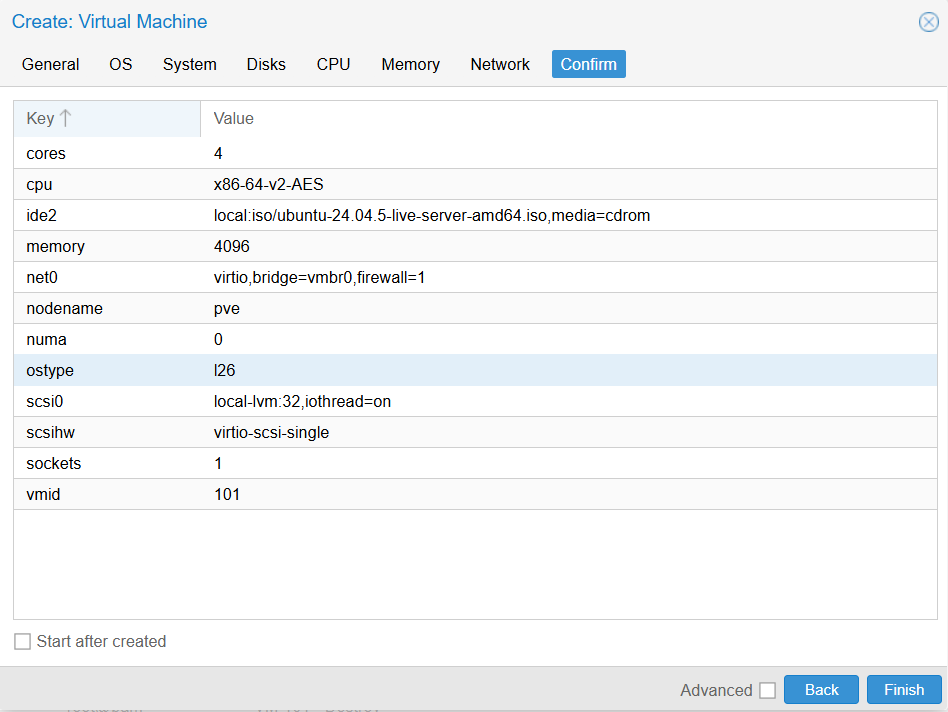Select the sockets key cell
This screenshot has height=712, width=948.
[107, 464]
